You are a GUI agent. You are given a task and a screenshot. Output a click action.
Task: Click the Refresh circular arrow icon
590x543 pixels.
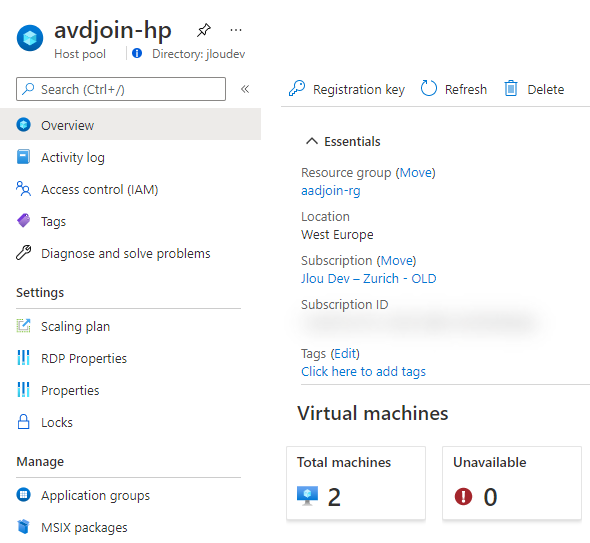point(429,88)
